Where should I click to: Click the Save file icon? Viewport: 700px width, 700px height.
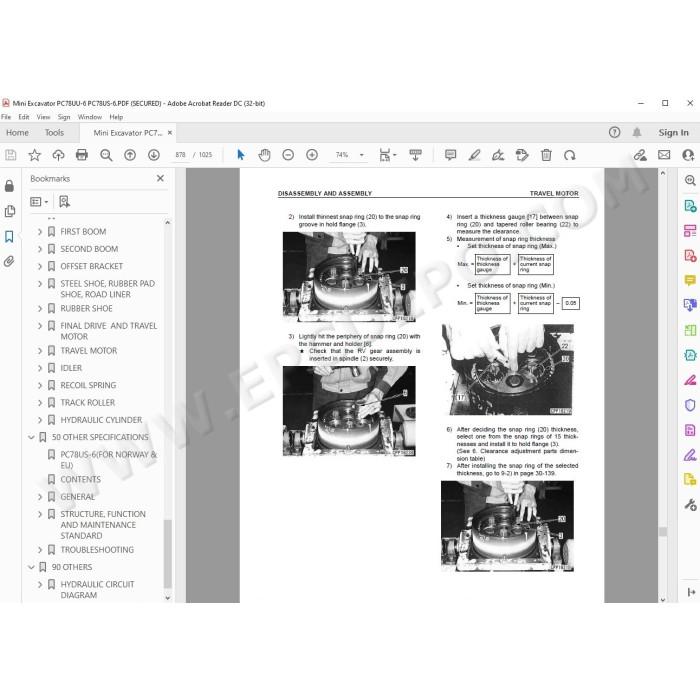(x=11, y=155)
